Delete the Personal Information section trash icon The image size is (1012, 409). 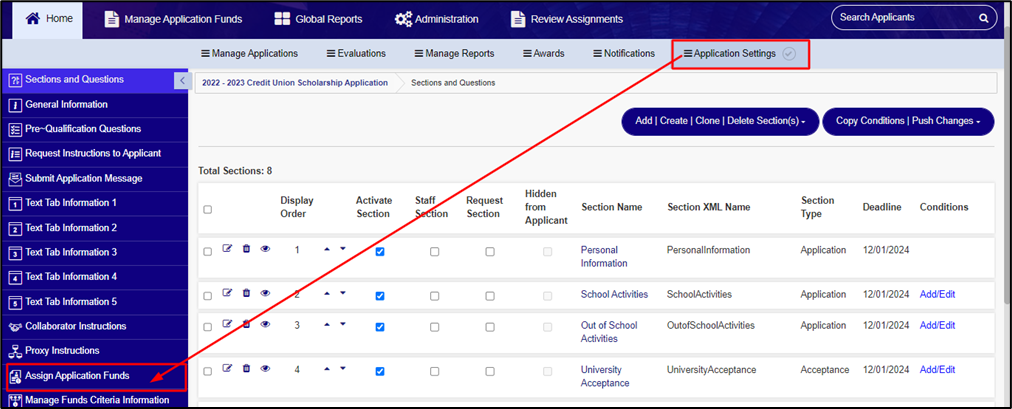(246, 248)
